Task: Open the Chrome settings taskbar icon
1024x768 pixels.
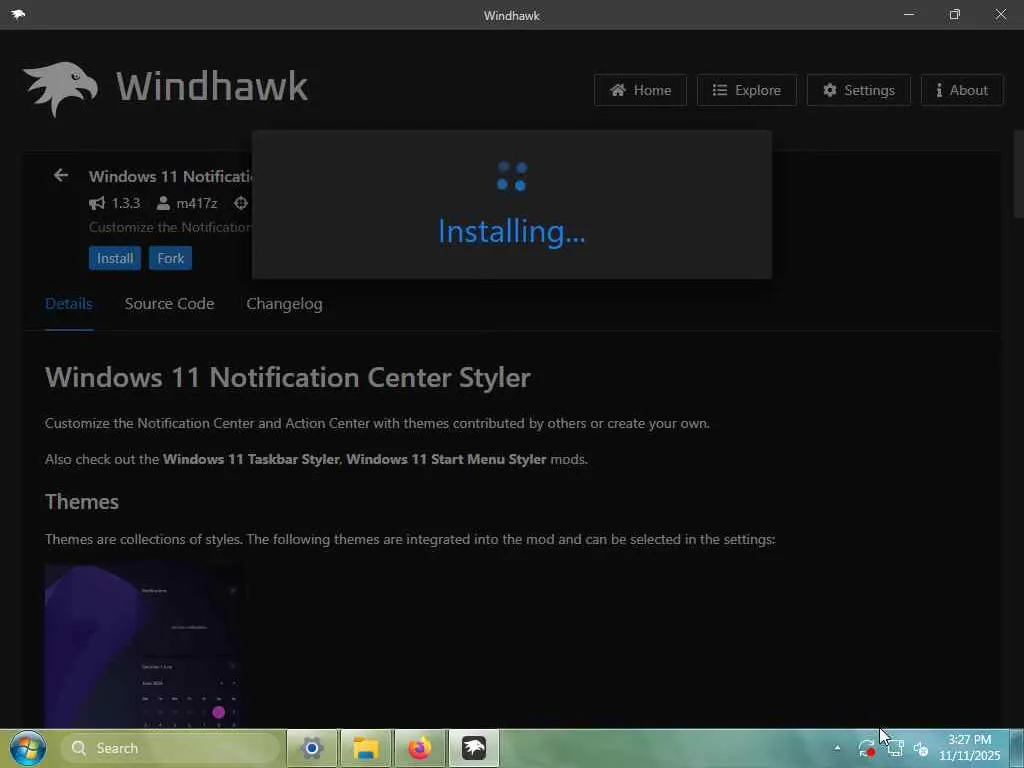Action: pos(312,748)
